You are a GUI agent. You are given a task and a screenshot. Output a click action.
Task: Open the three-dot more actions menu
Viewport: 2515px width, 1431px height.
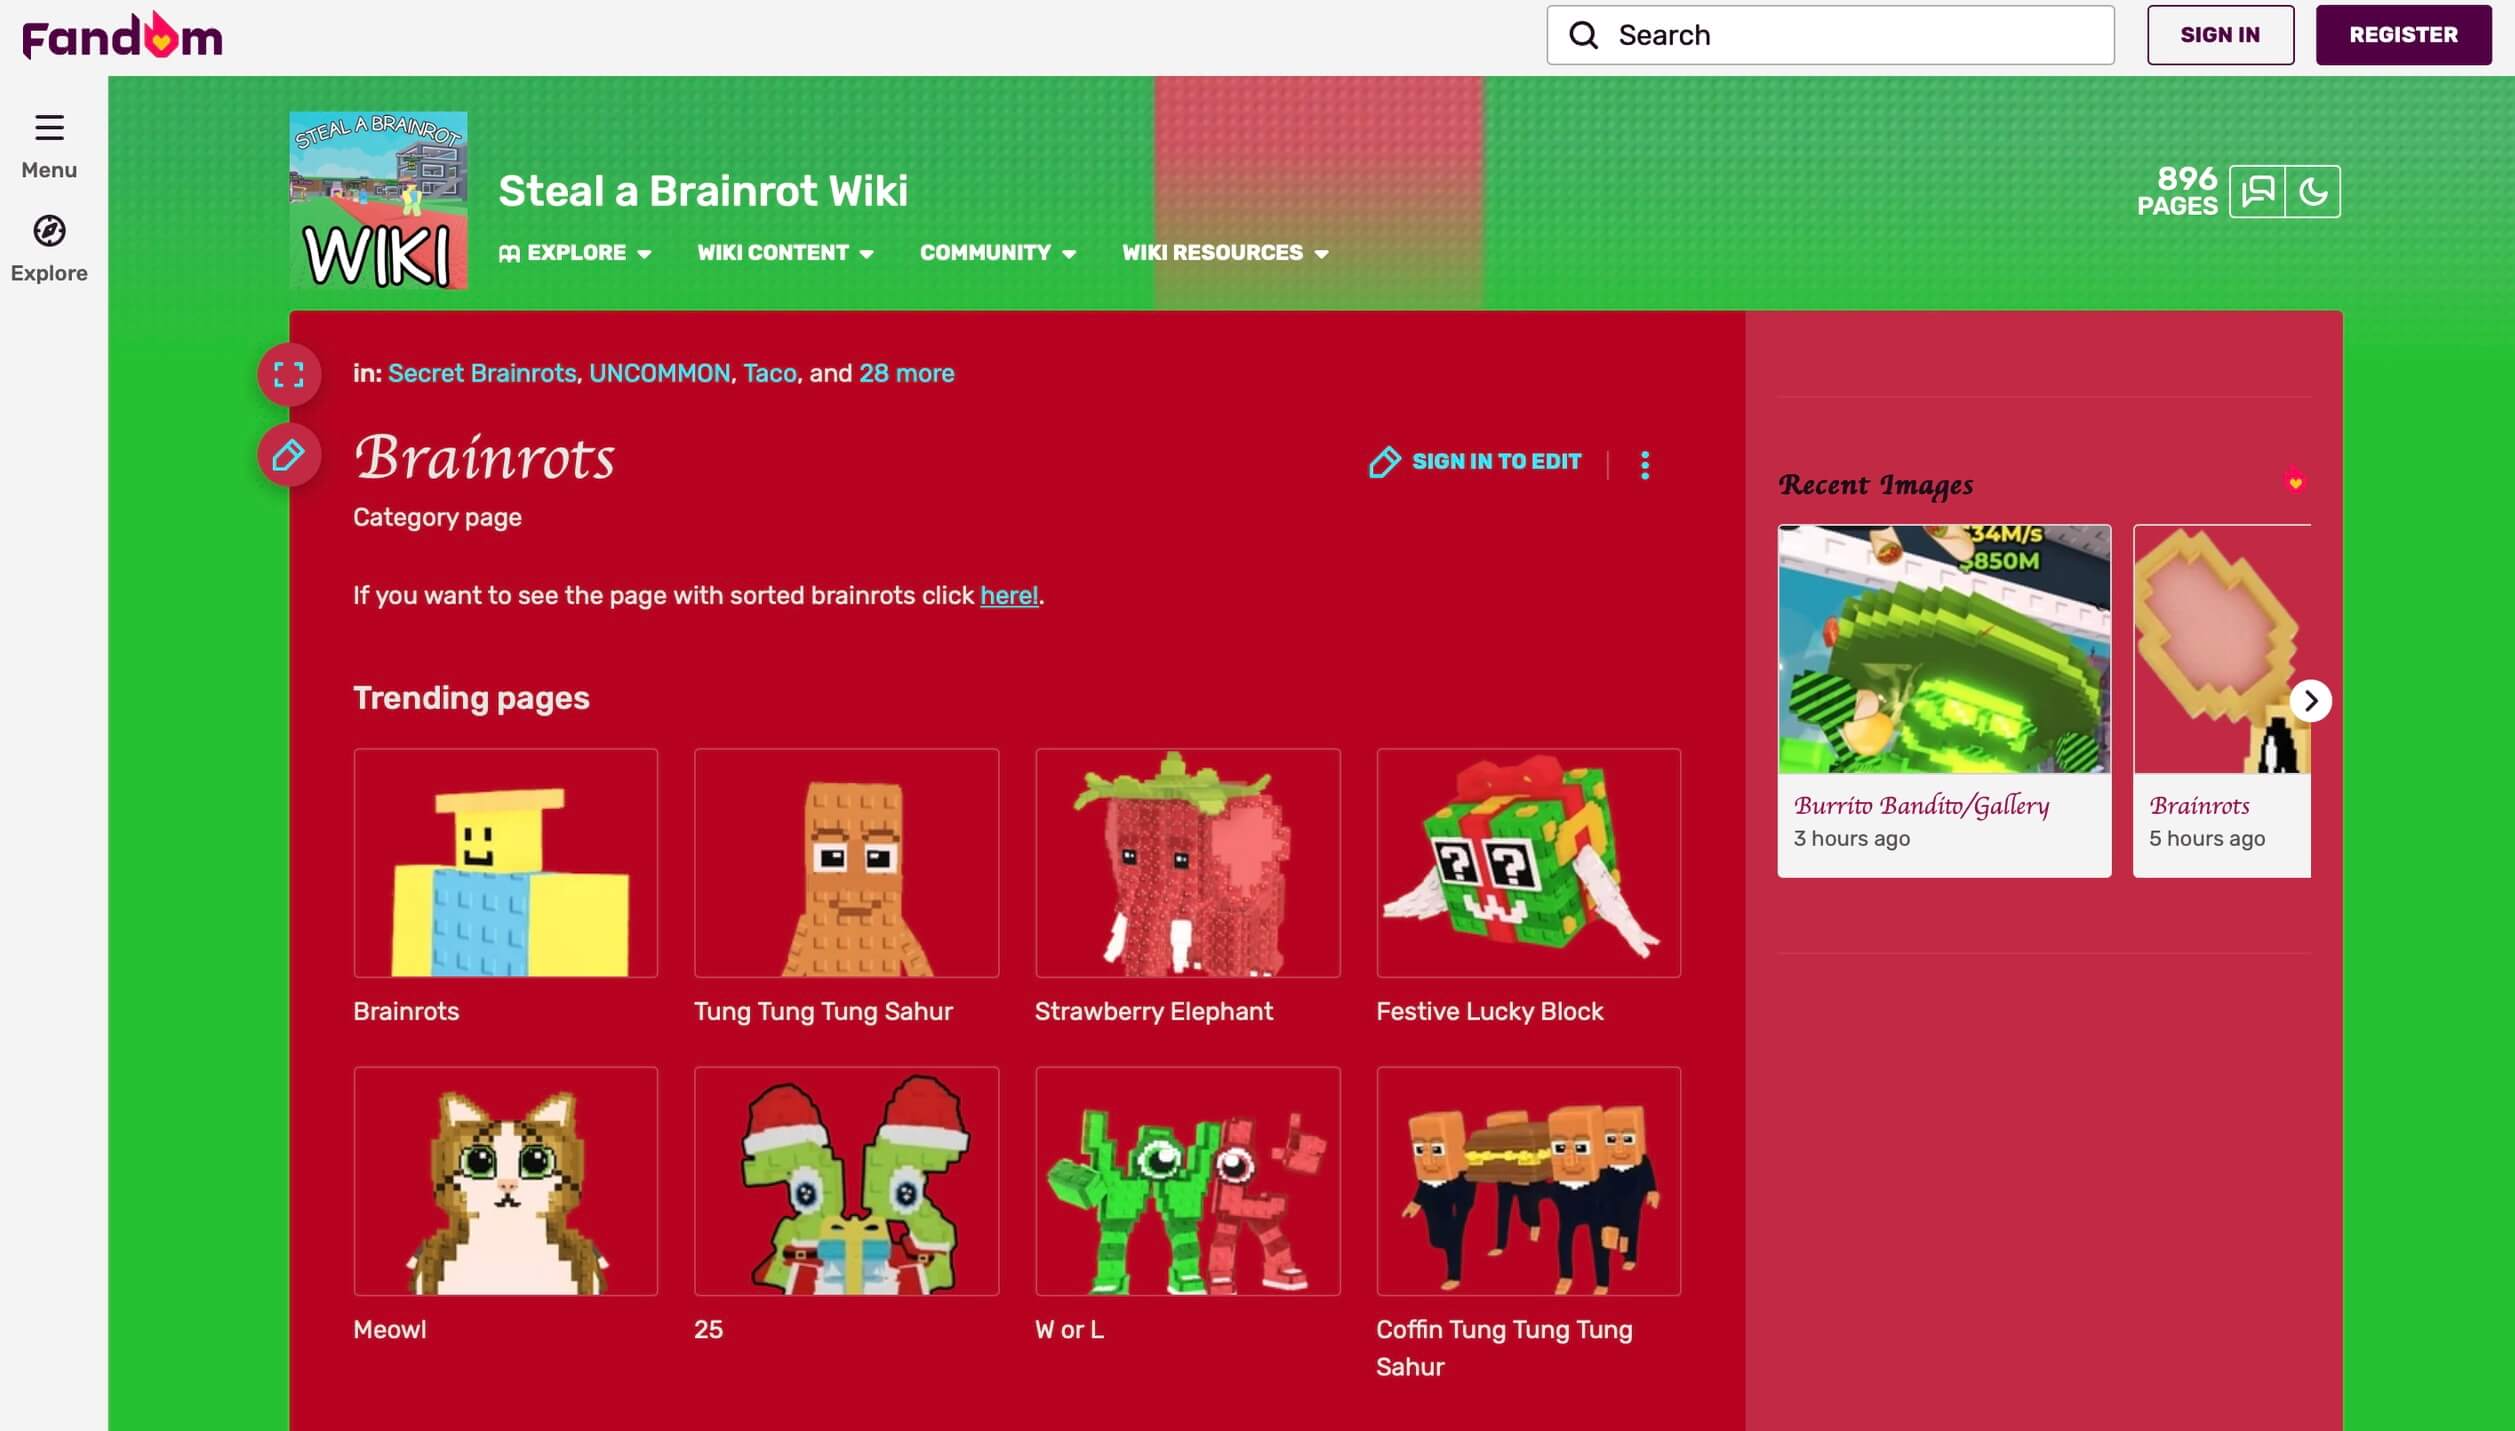pyautogui.click(x=1645, y=464)
